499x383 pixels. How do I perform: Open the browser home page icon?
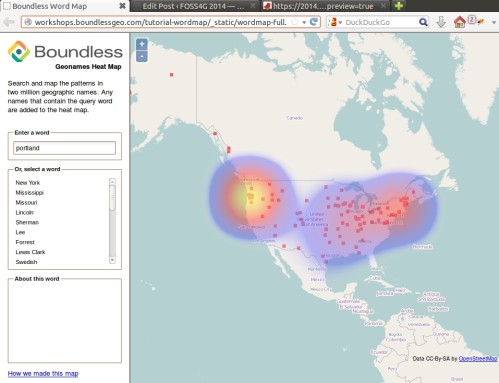coord(460,22)
